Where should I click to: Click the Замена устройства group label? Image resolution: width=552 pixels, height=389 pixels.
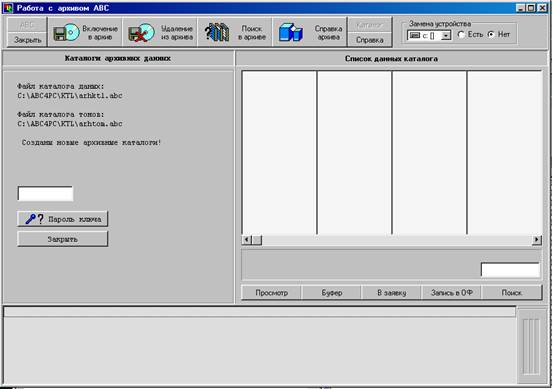[440, 24]
